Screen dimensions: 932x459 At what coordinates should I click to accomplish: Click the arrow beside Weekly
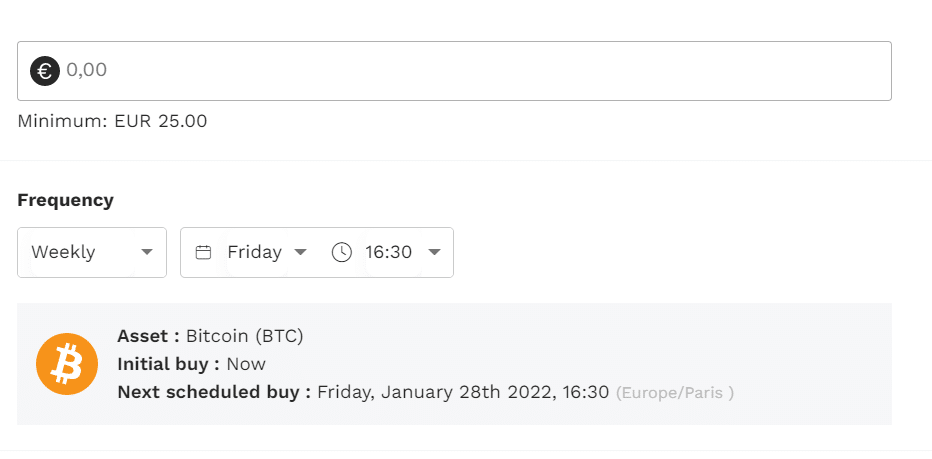tap(147, 252)
